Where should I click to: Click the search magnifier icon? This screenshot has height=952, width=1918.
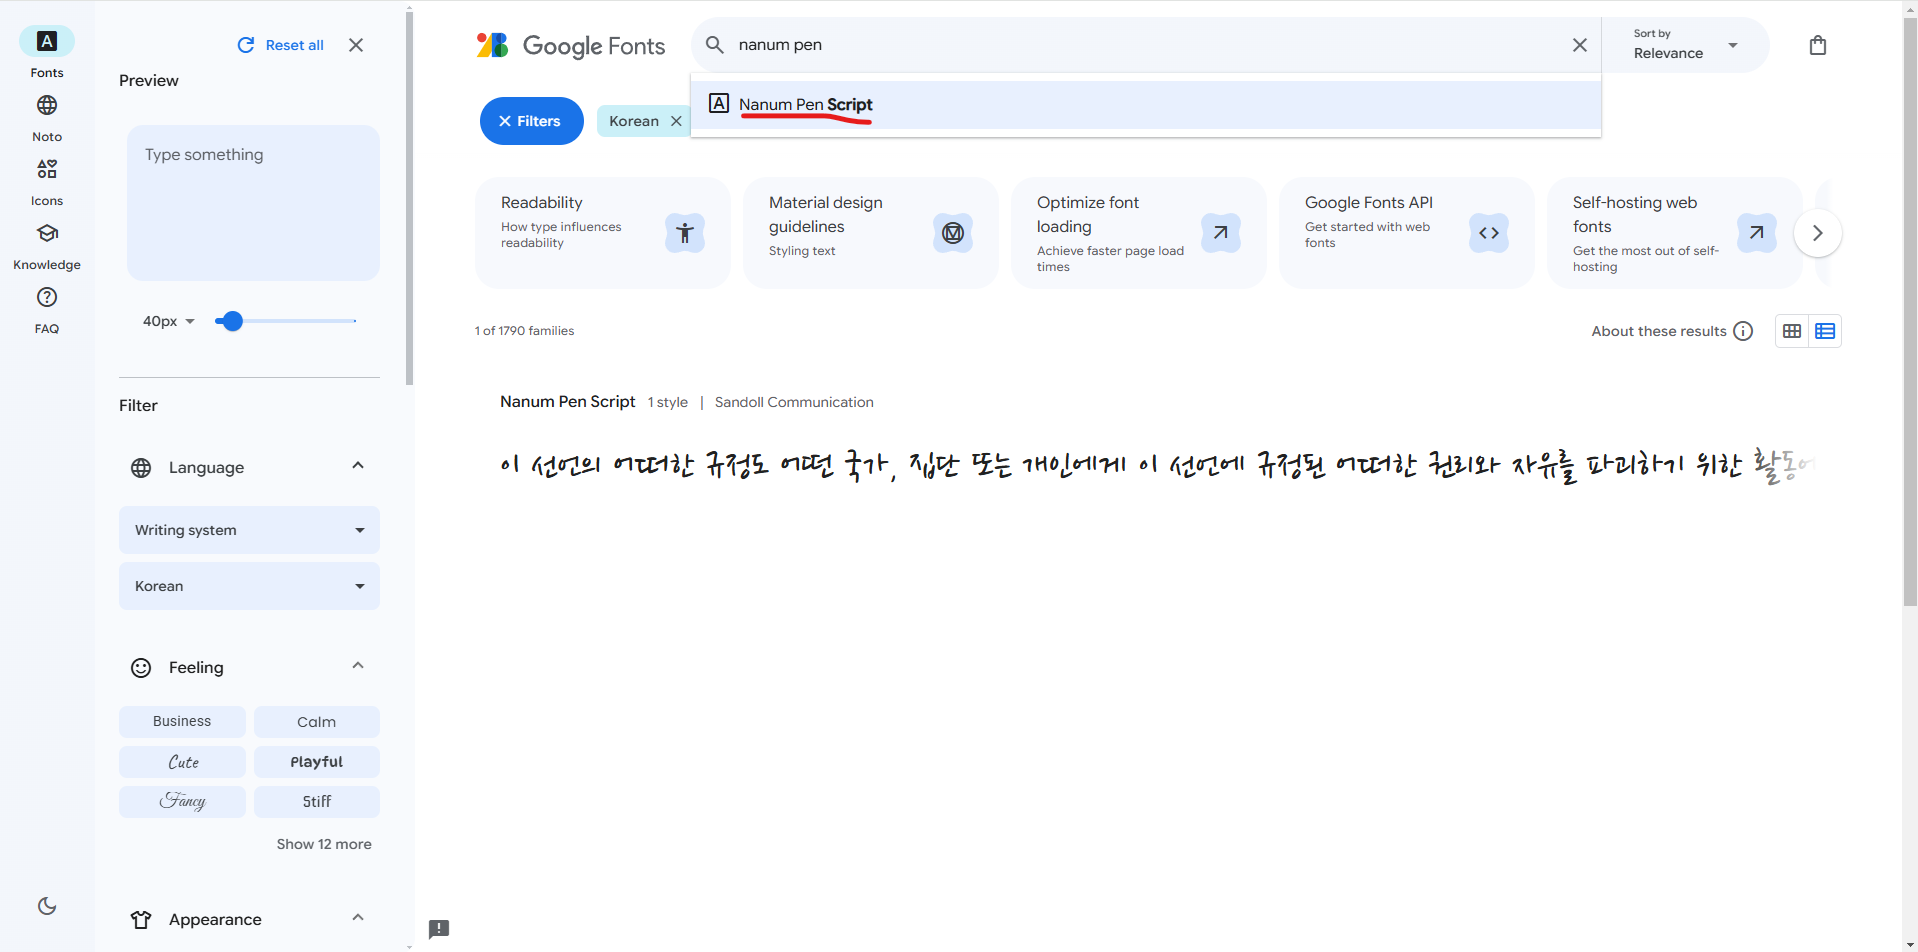pos(715,45)
